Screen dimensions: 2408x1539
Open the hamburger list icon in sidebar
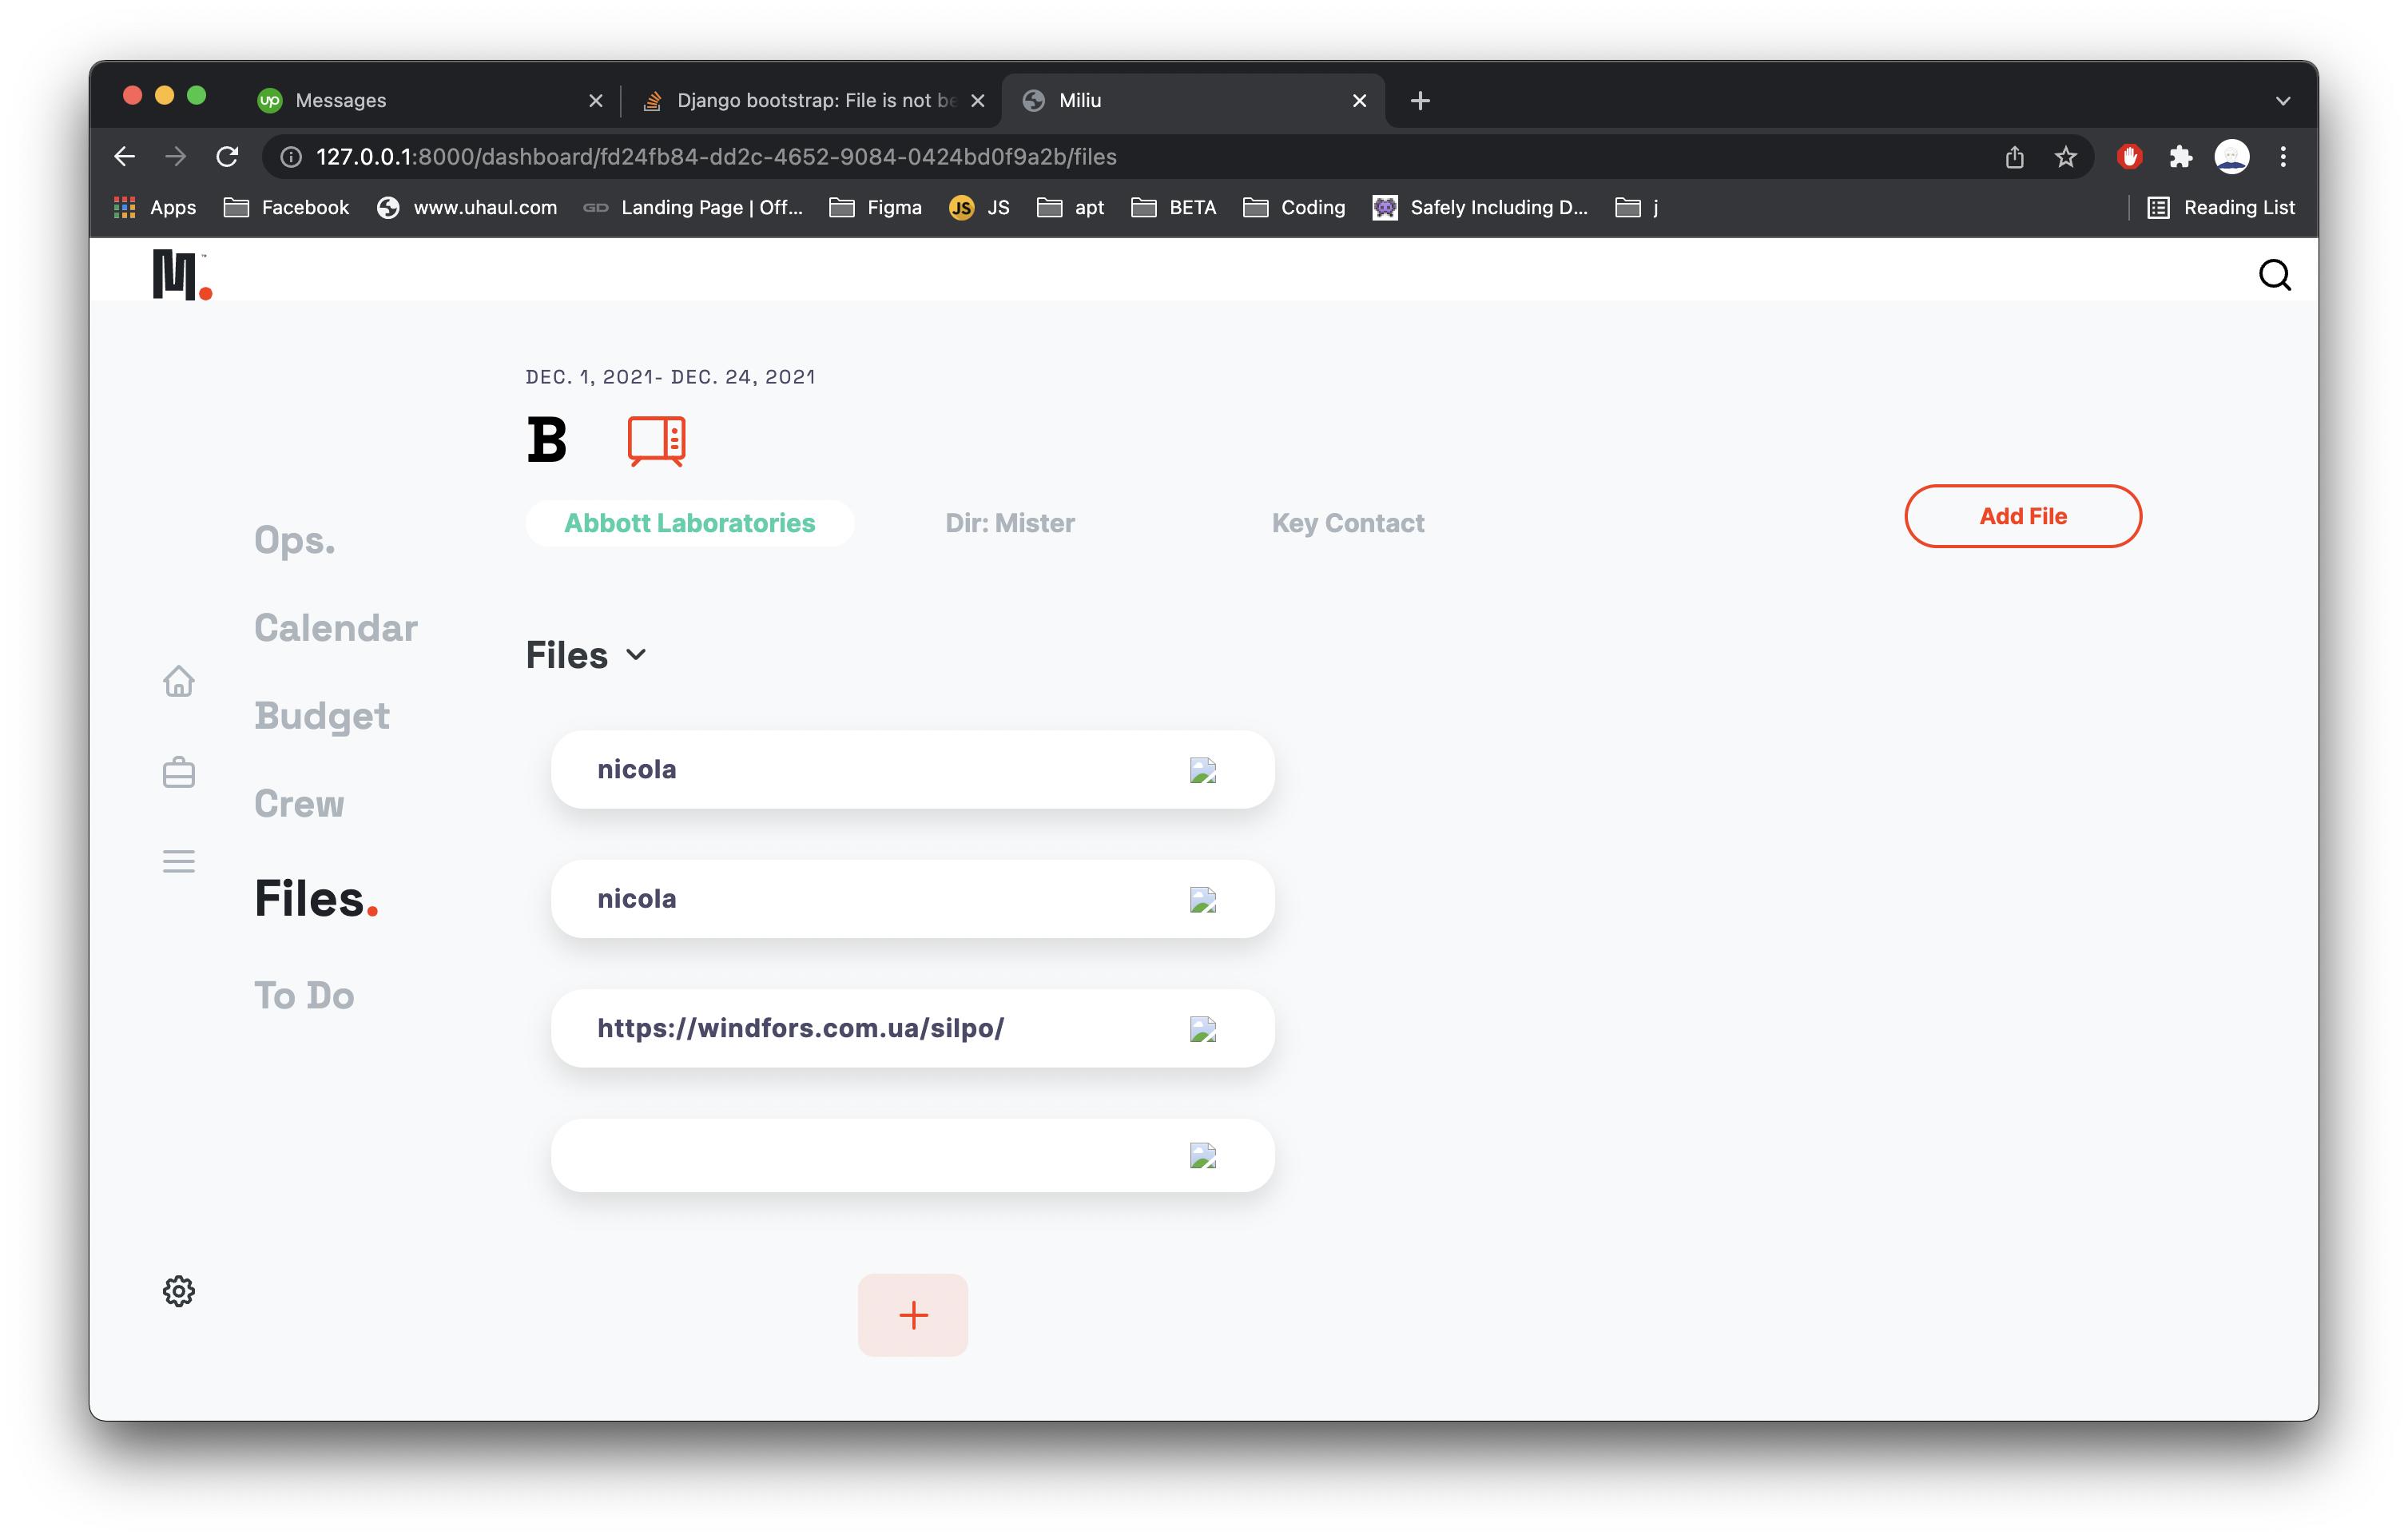click(179, 861)
